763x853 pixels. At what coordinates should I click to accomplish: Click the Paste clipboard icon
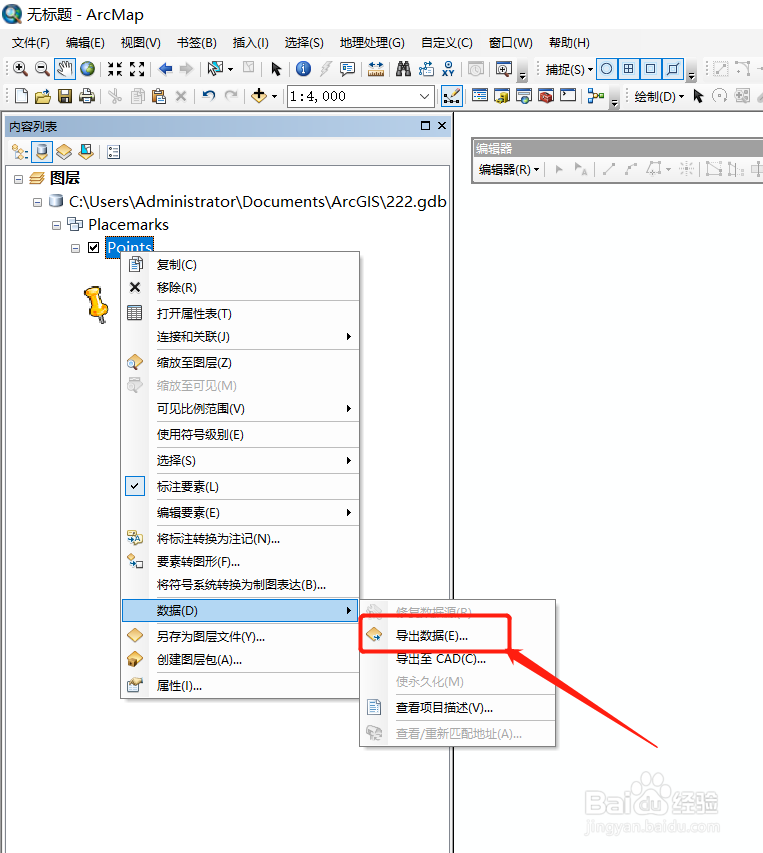click(x=159, y=96)
